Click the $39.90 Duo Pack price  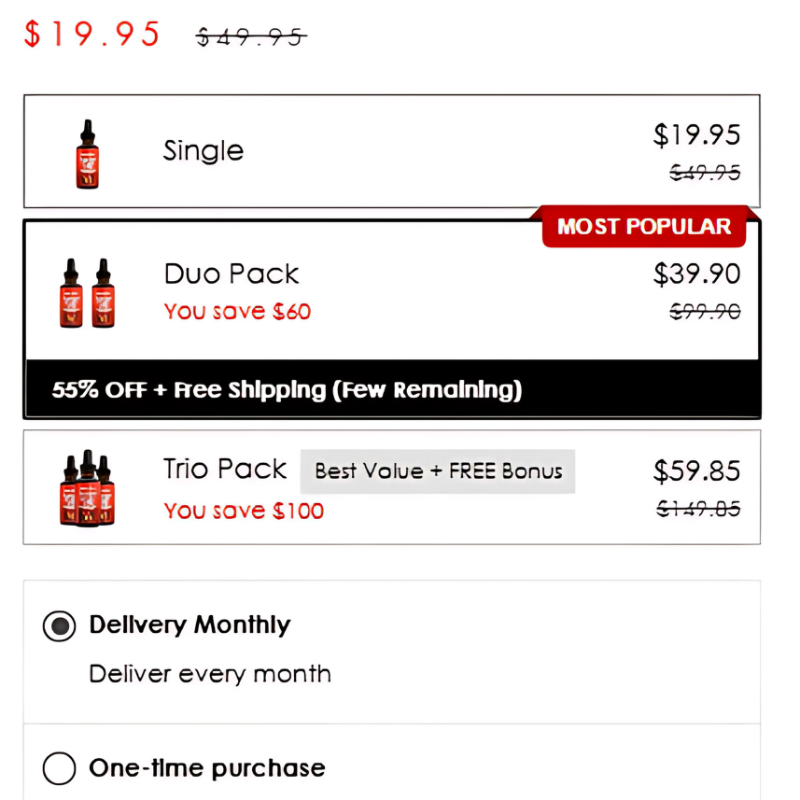(696, 274)
